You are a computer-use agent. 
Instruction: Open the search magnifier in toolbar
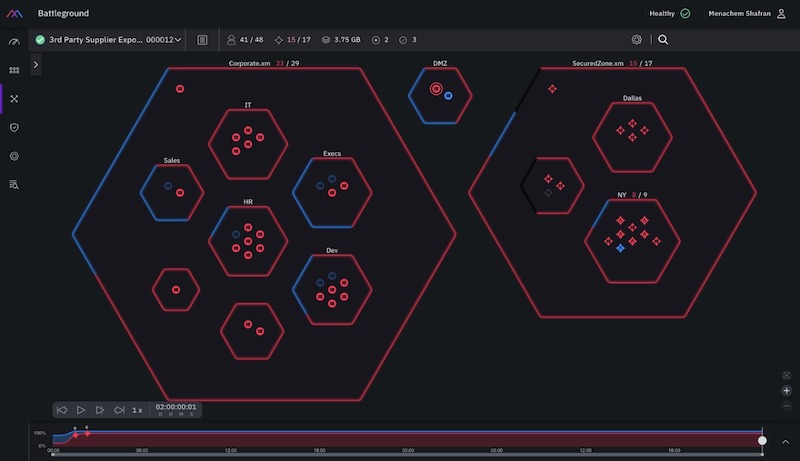point(663,39)
